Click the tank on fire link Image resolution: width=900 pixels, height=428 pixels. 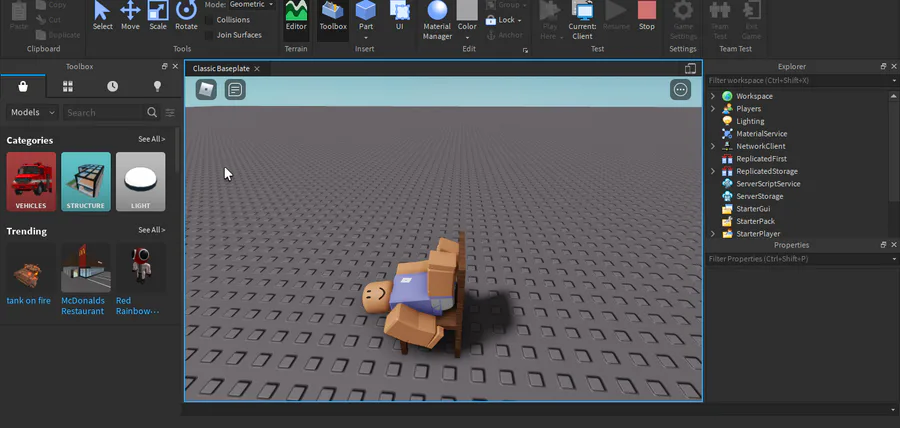(29, 301)
